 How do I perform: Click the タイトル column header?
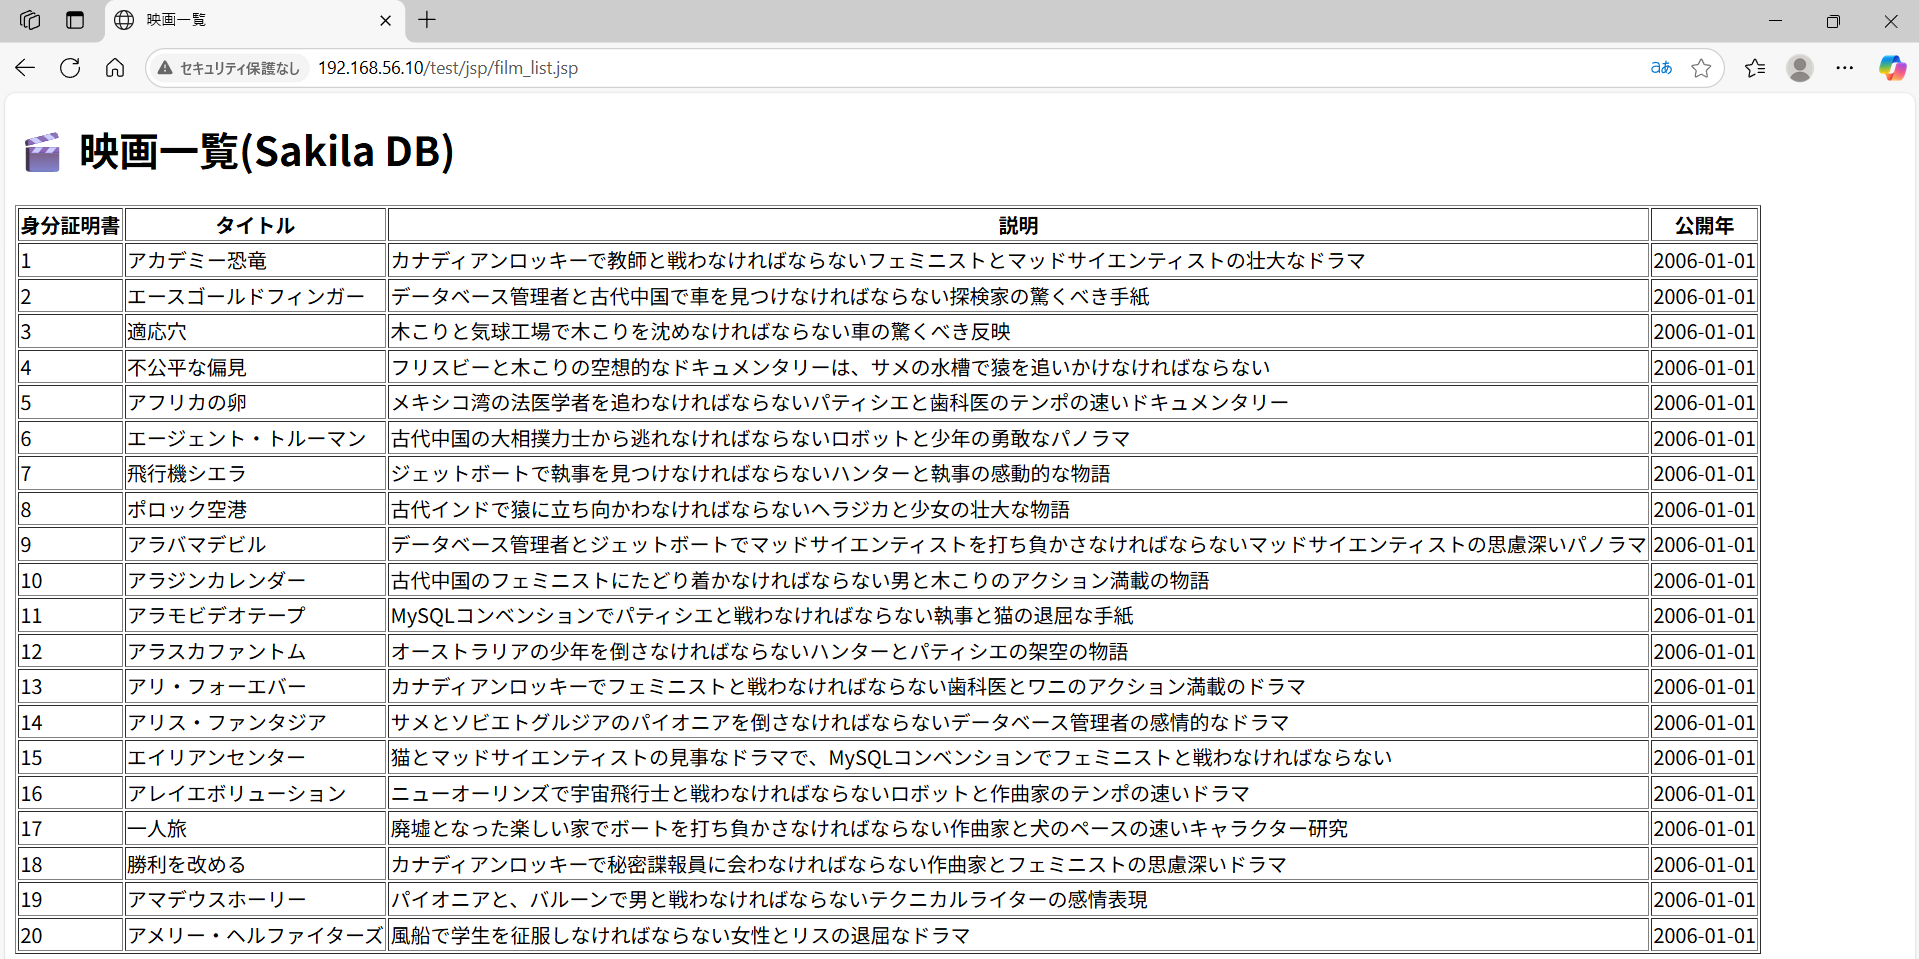(256, 225)
